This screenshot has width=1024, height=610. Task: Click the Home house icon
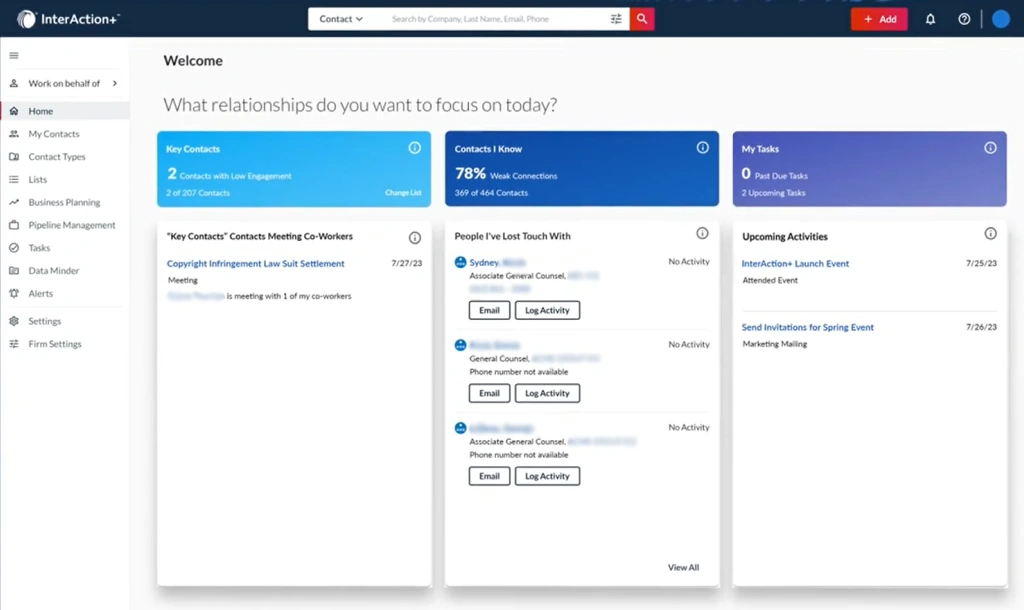coord(14,111)
